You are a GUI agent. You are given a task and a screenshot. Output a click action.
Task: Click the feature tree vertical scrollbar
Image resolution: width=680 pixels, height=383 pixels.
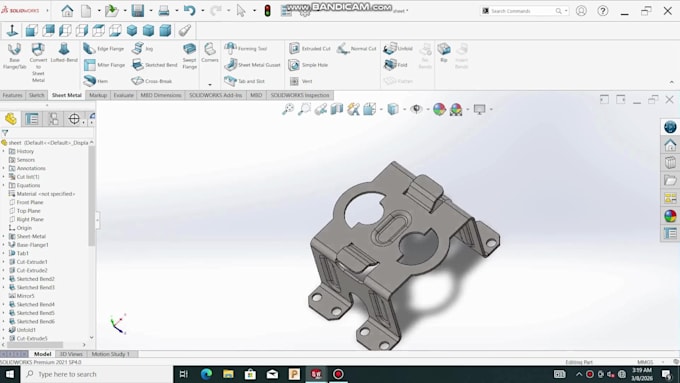coord(92,196)
